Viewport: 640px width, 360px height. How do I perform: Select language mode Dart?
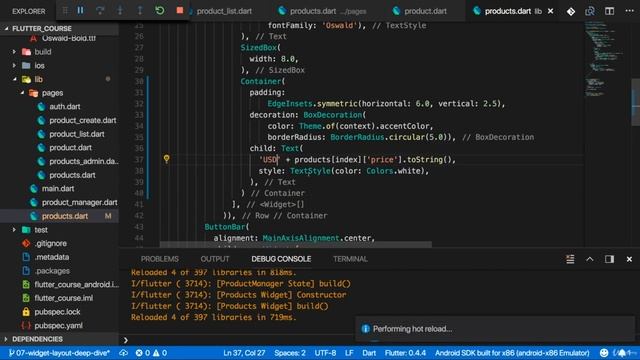point(369,353)
